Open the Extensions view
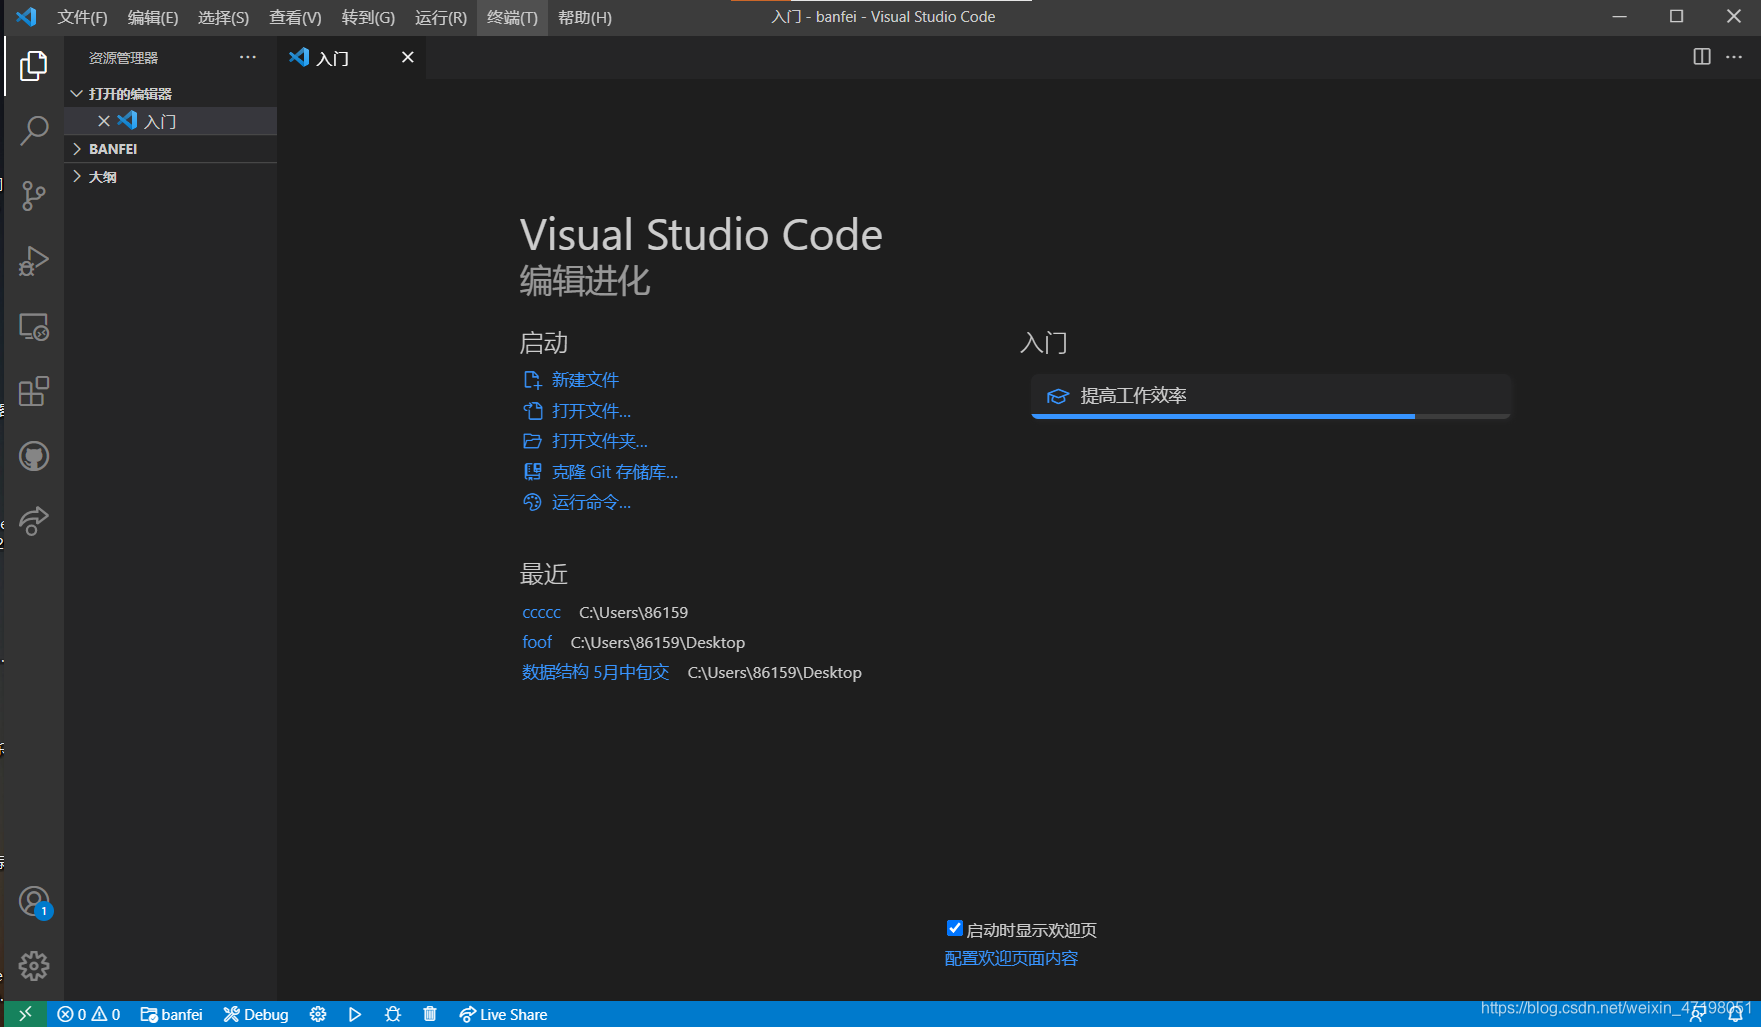The height and width of the screenshot is (1027, 1761). pos(34,392)
